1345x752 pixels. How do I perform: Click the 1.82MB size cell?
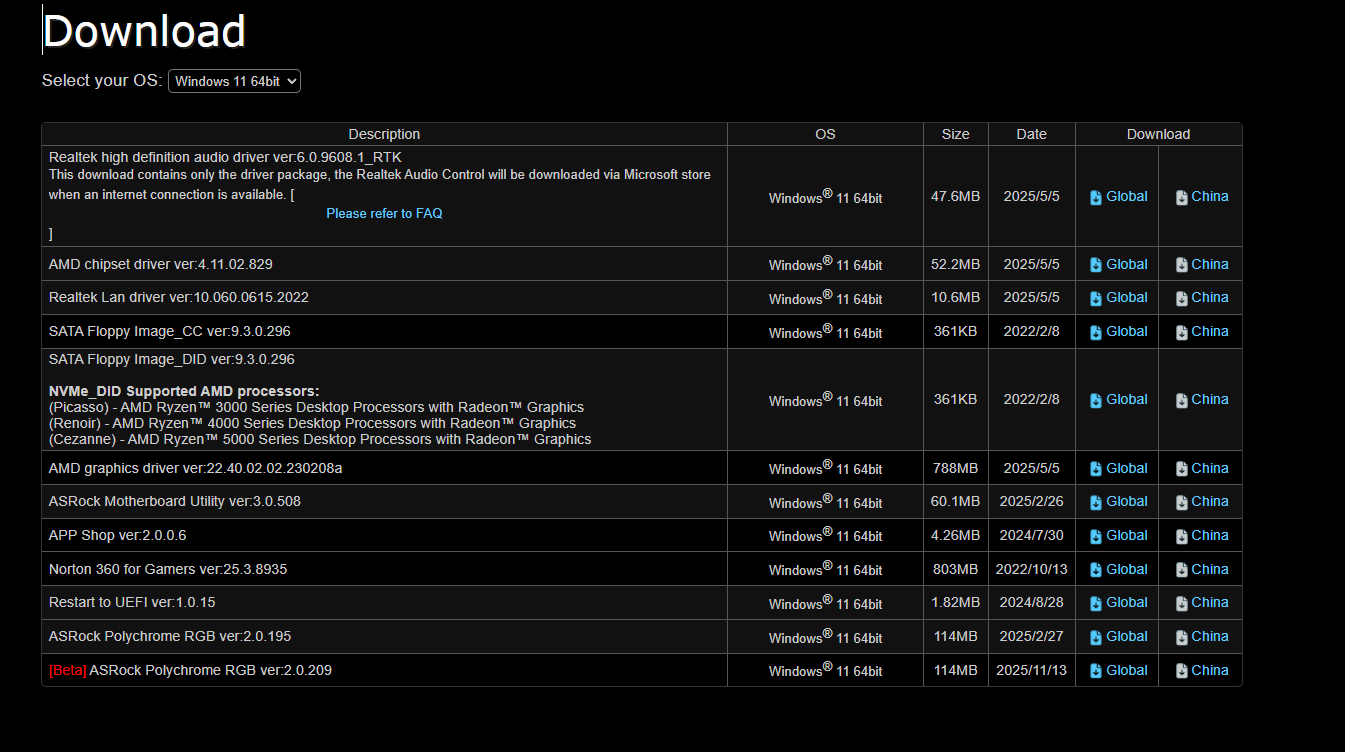[956, 603]
